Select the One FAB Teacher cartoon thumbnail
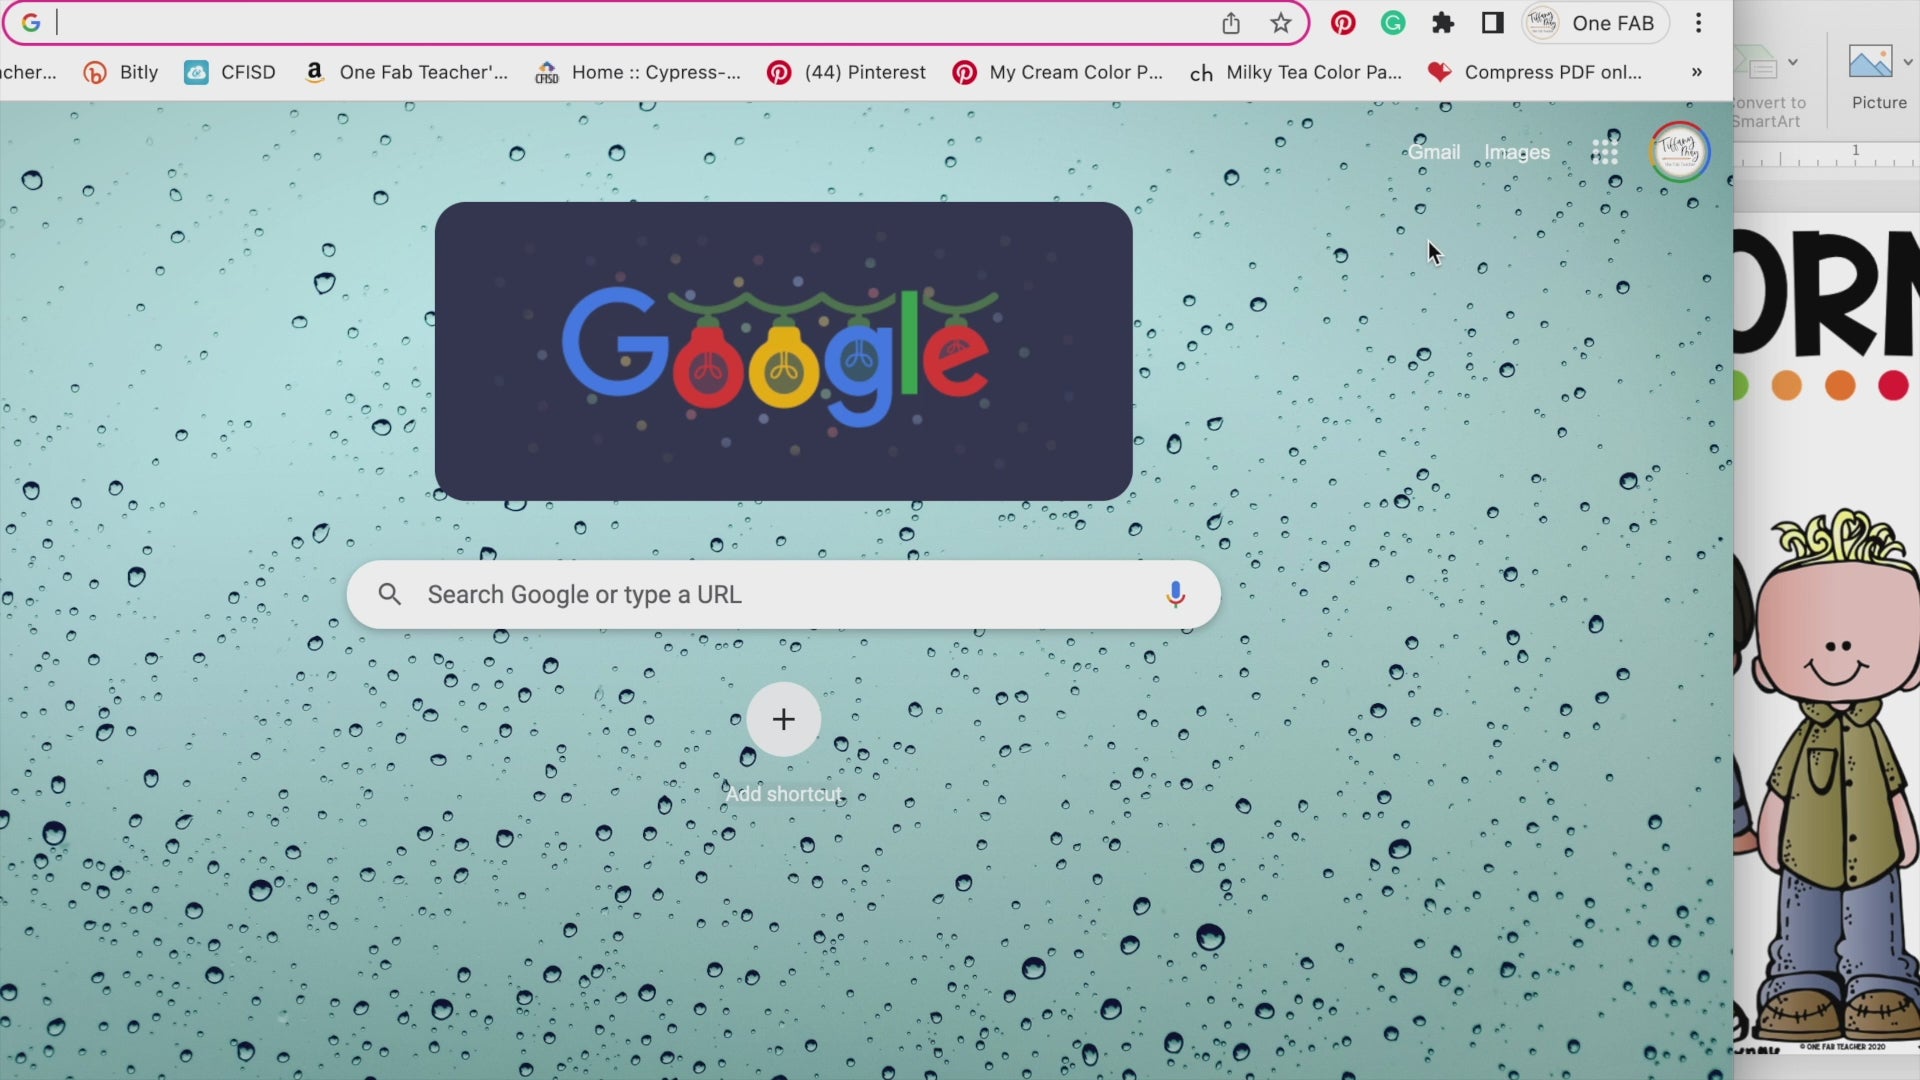The image size is (1920, 1080). [x=1834, y=765]
